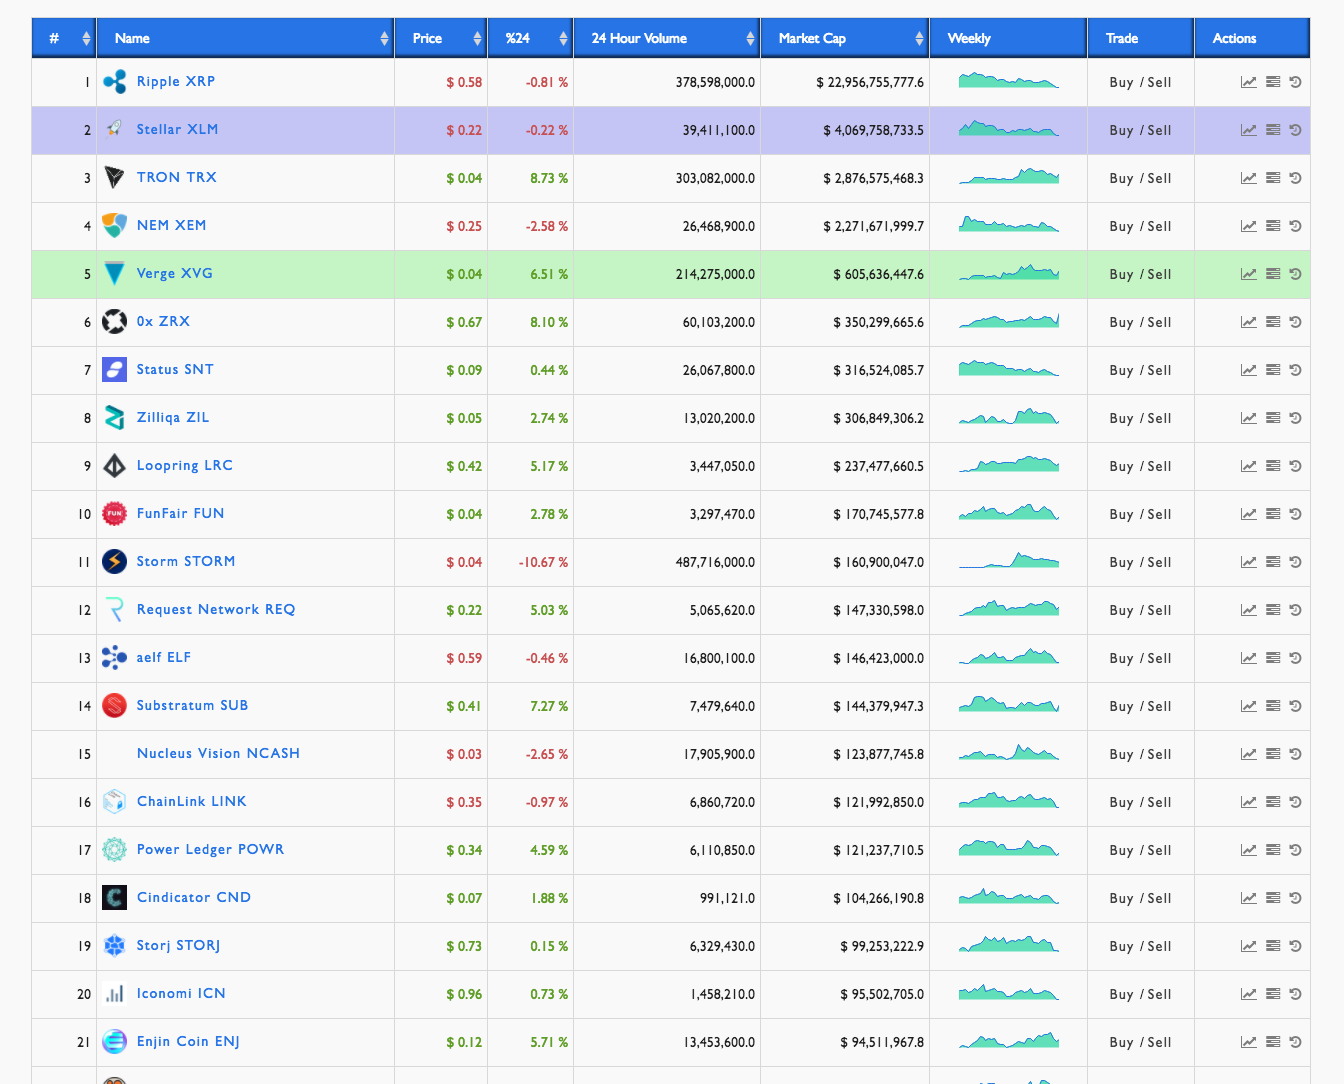The width and height of the screenshot is (1344, 1084).
Task: Open the Power Ledger POWR link
Action: click(x=210, y=850)
